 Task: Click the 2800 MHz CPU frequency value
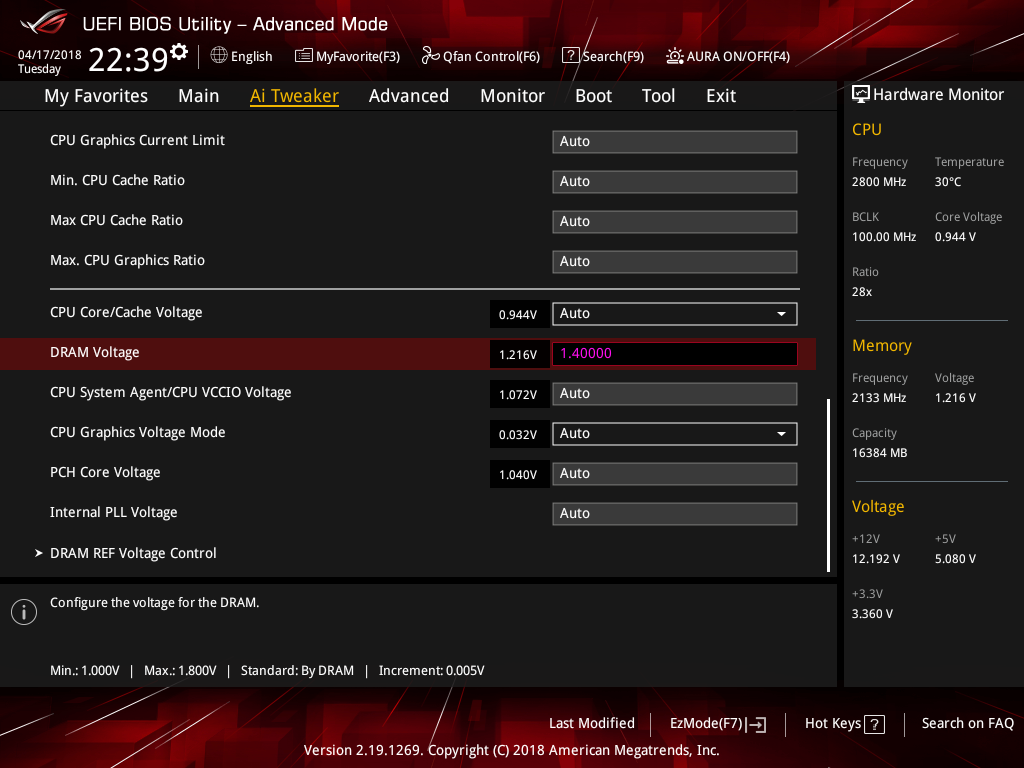click(x=879, y=182)
